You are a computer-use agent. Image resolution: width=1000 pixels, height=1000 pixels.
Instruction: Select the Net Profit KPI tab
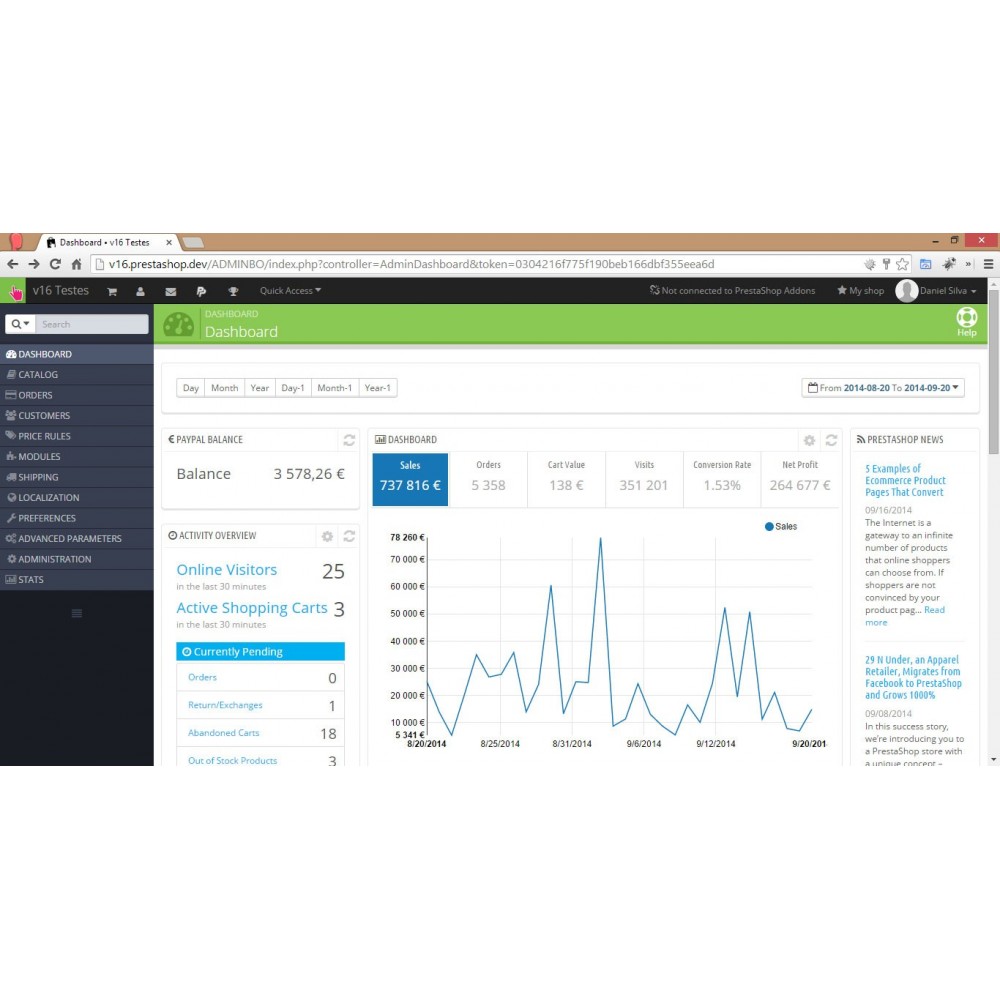pyautogui.click(x=800, y=480)
